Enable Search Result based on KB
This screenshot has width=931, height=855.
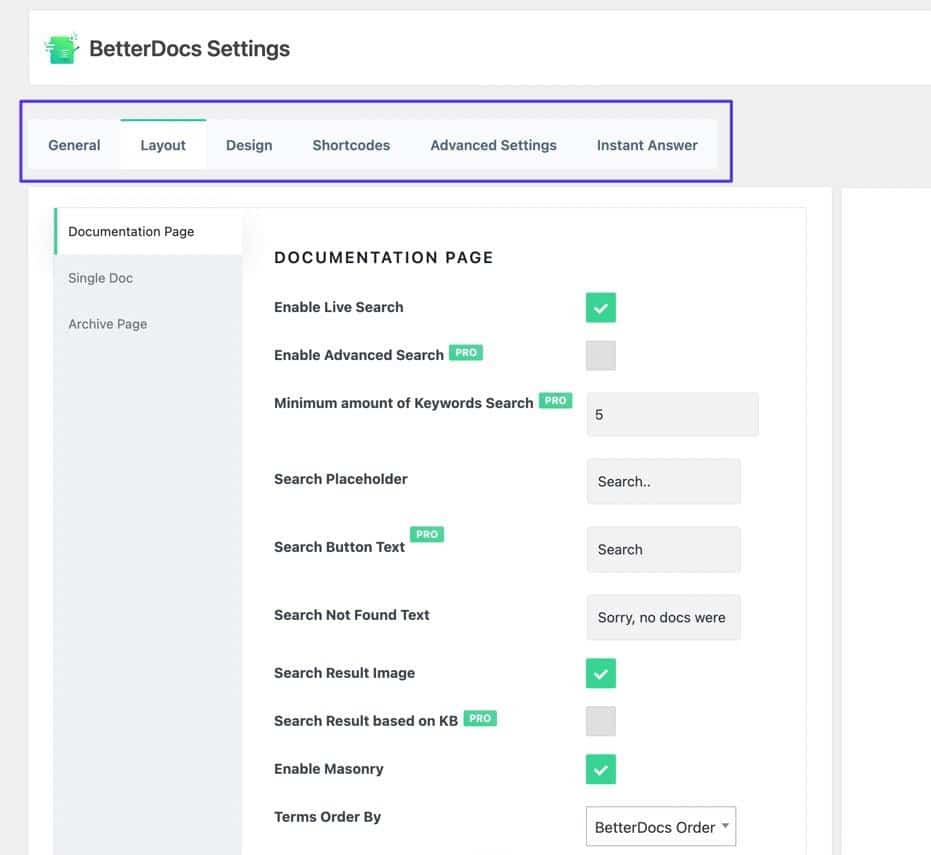[600, 721]
